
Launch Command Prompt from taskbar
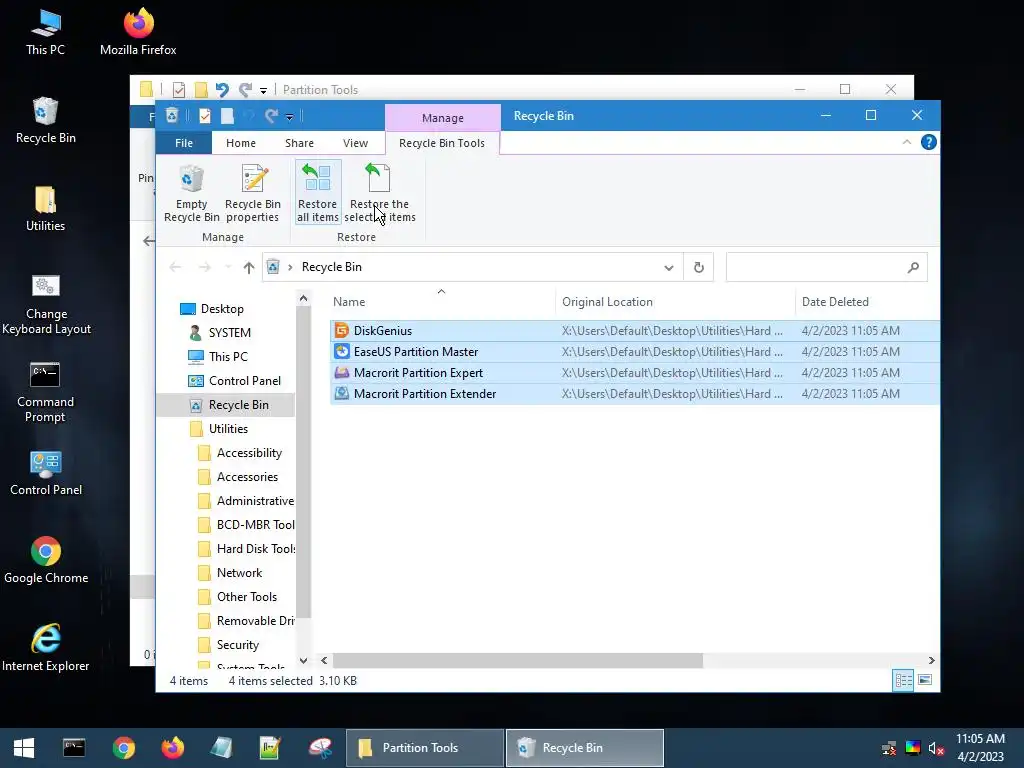74,748
